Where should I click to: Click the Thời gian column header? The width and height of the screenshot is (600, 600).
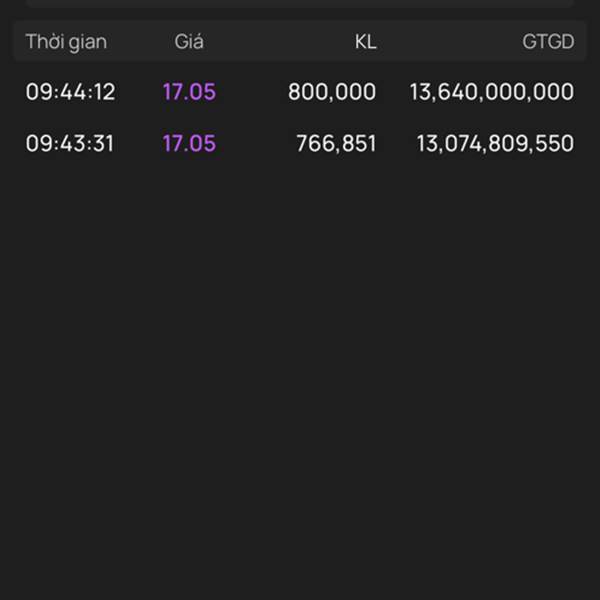tap(66, 42)
